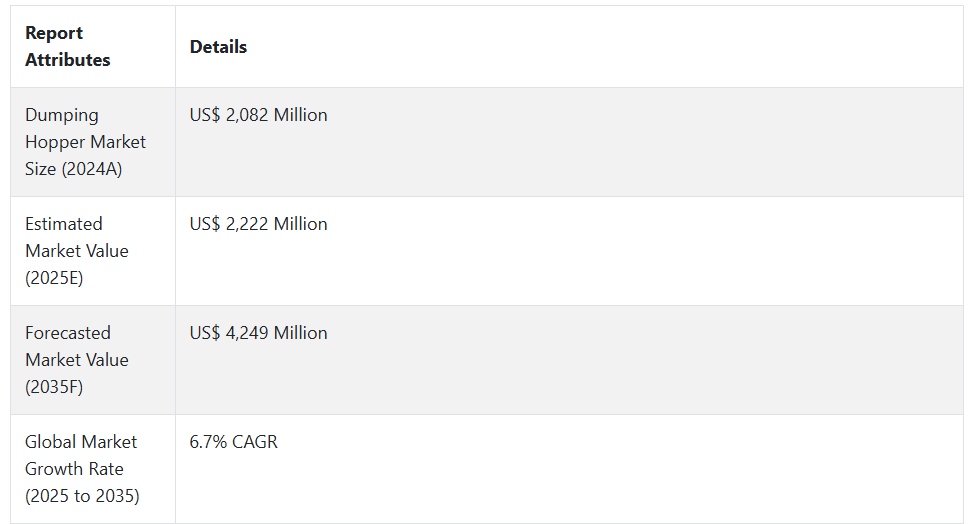Click the "6.7%" figure
The height and width of the screenshot is (524, 971).
click(x=207, y=442)
